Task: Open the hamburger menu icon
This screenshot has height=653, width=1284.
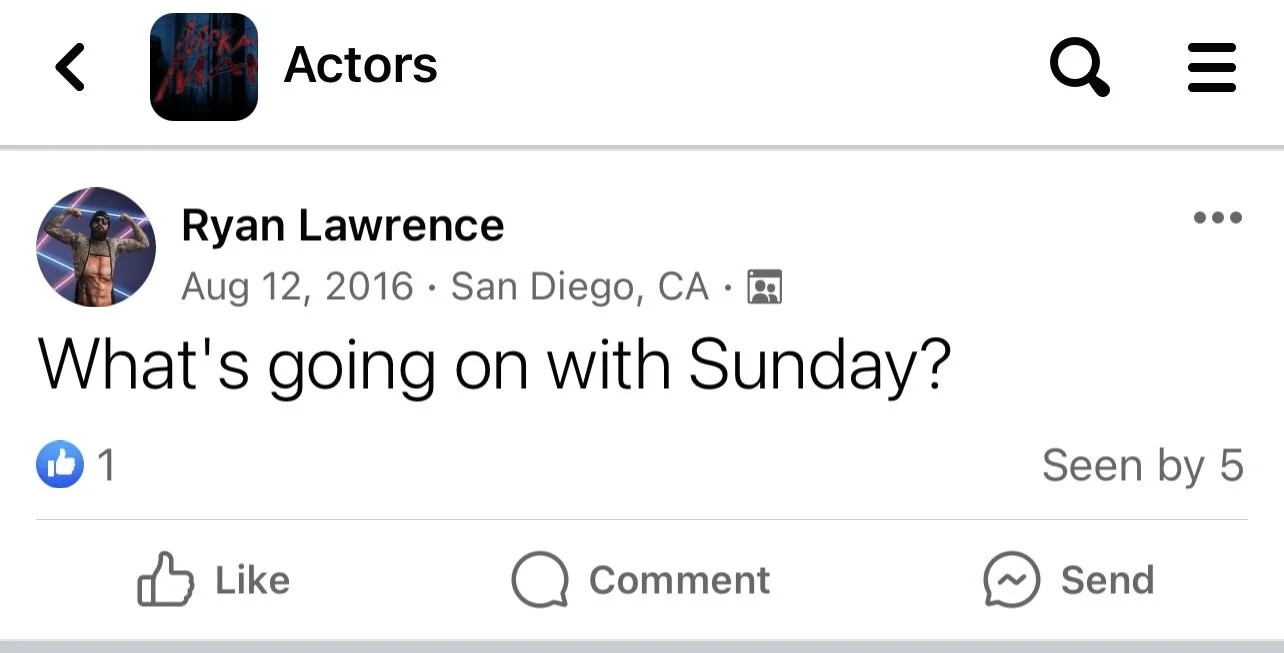Action: point(1212,68)
